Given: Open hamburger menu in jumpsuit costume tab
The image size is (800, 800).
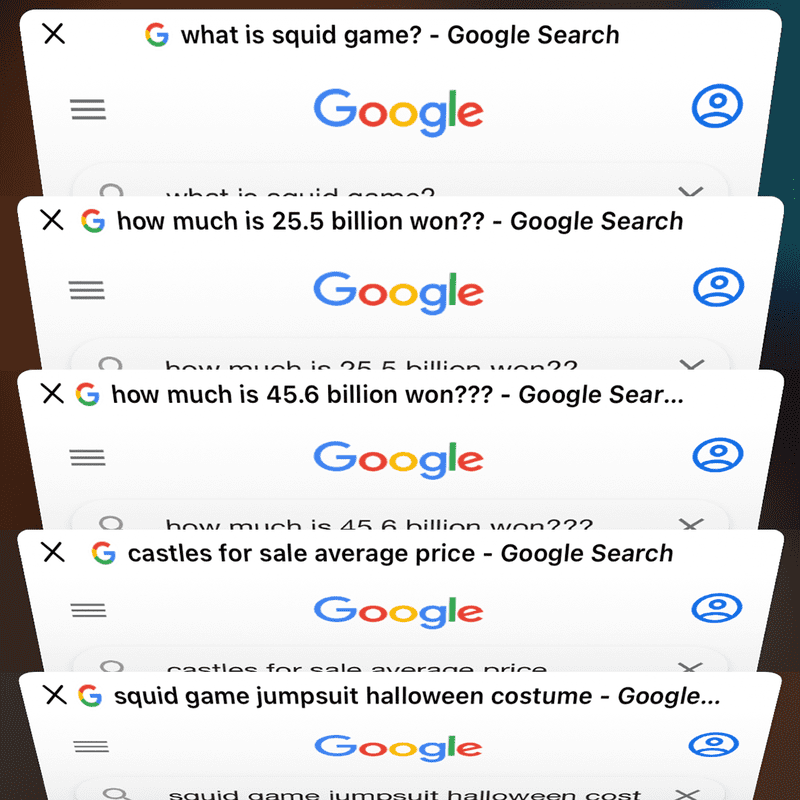Looking at the screenshot, I should [x=91, y=746].
